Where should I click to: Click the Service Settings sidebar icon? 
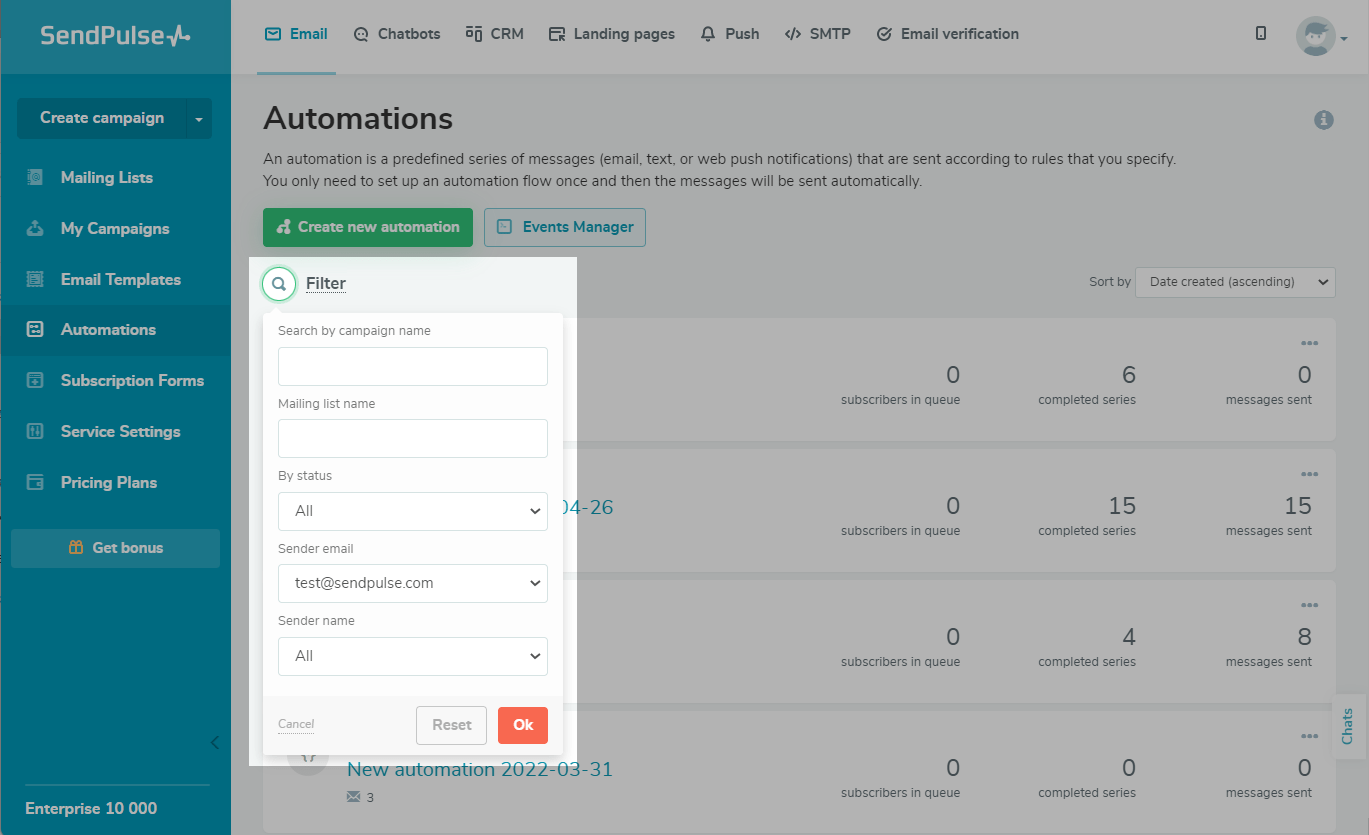pyautogui.click(x=35, y=431)
